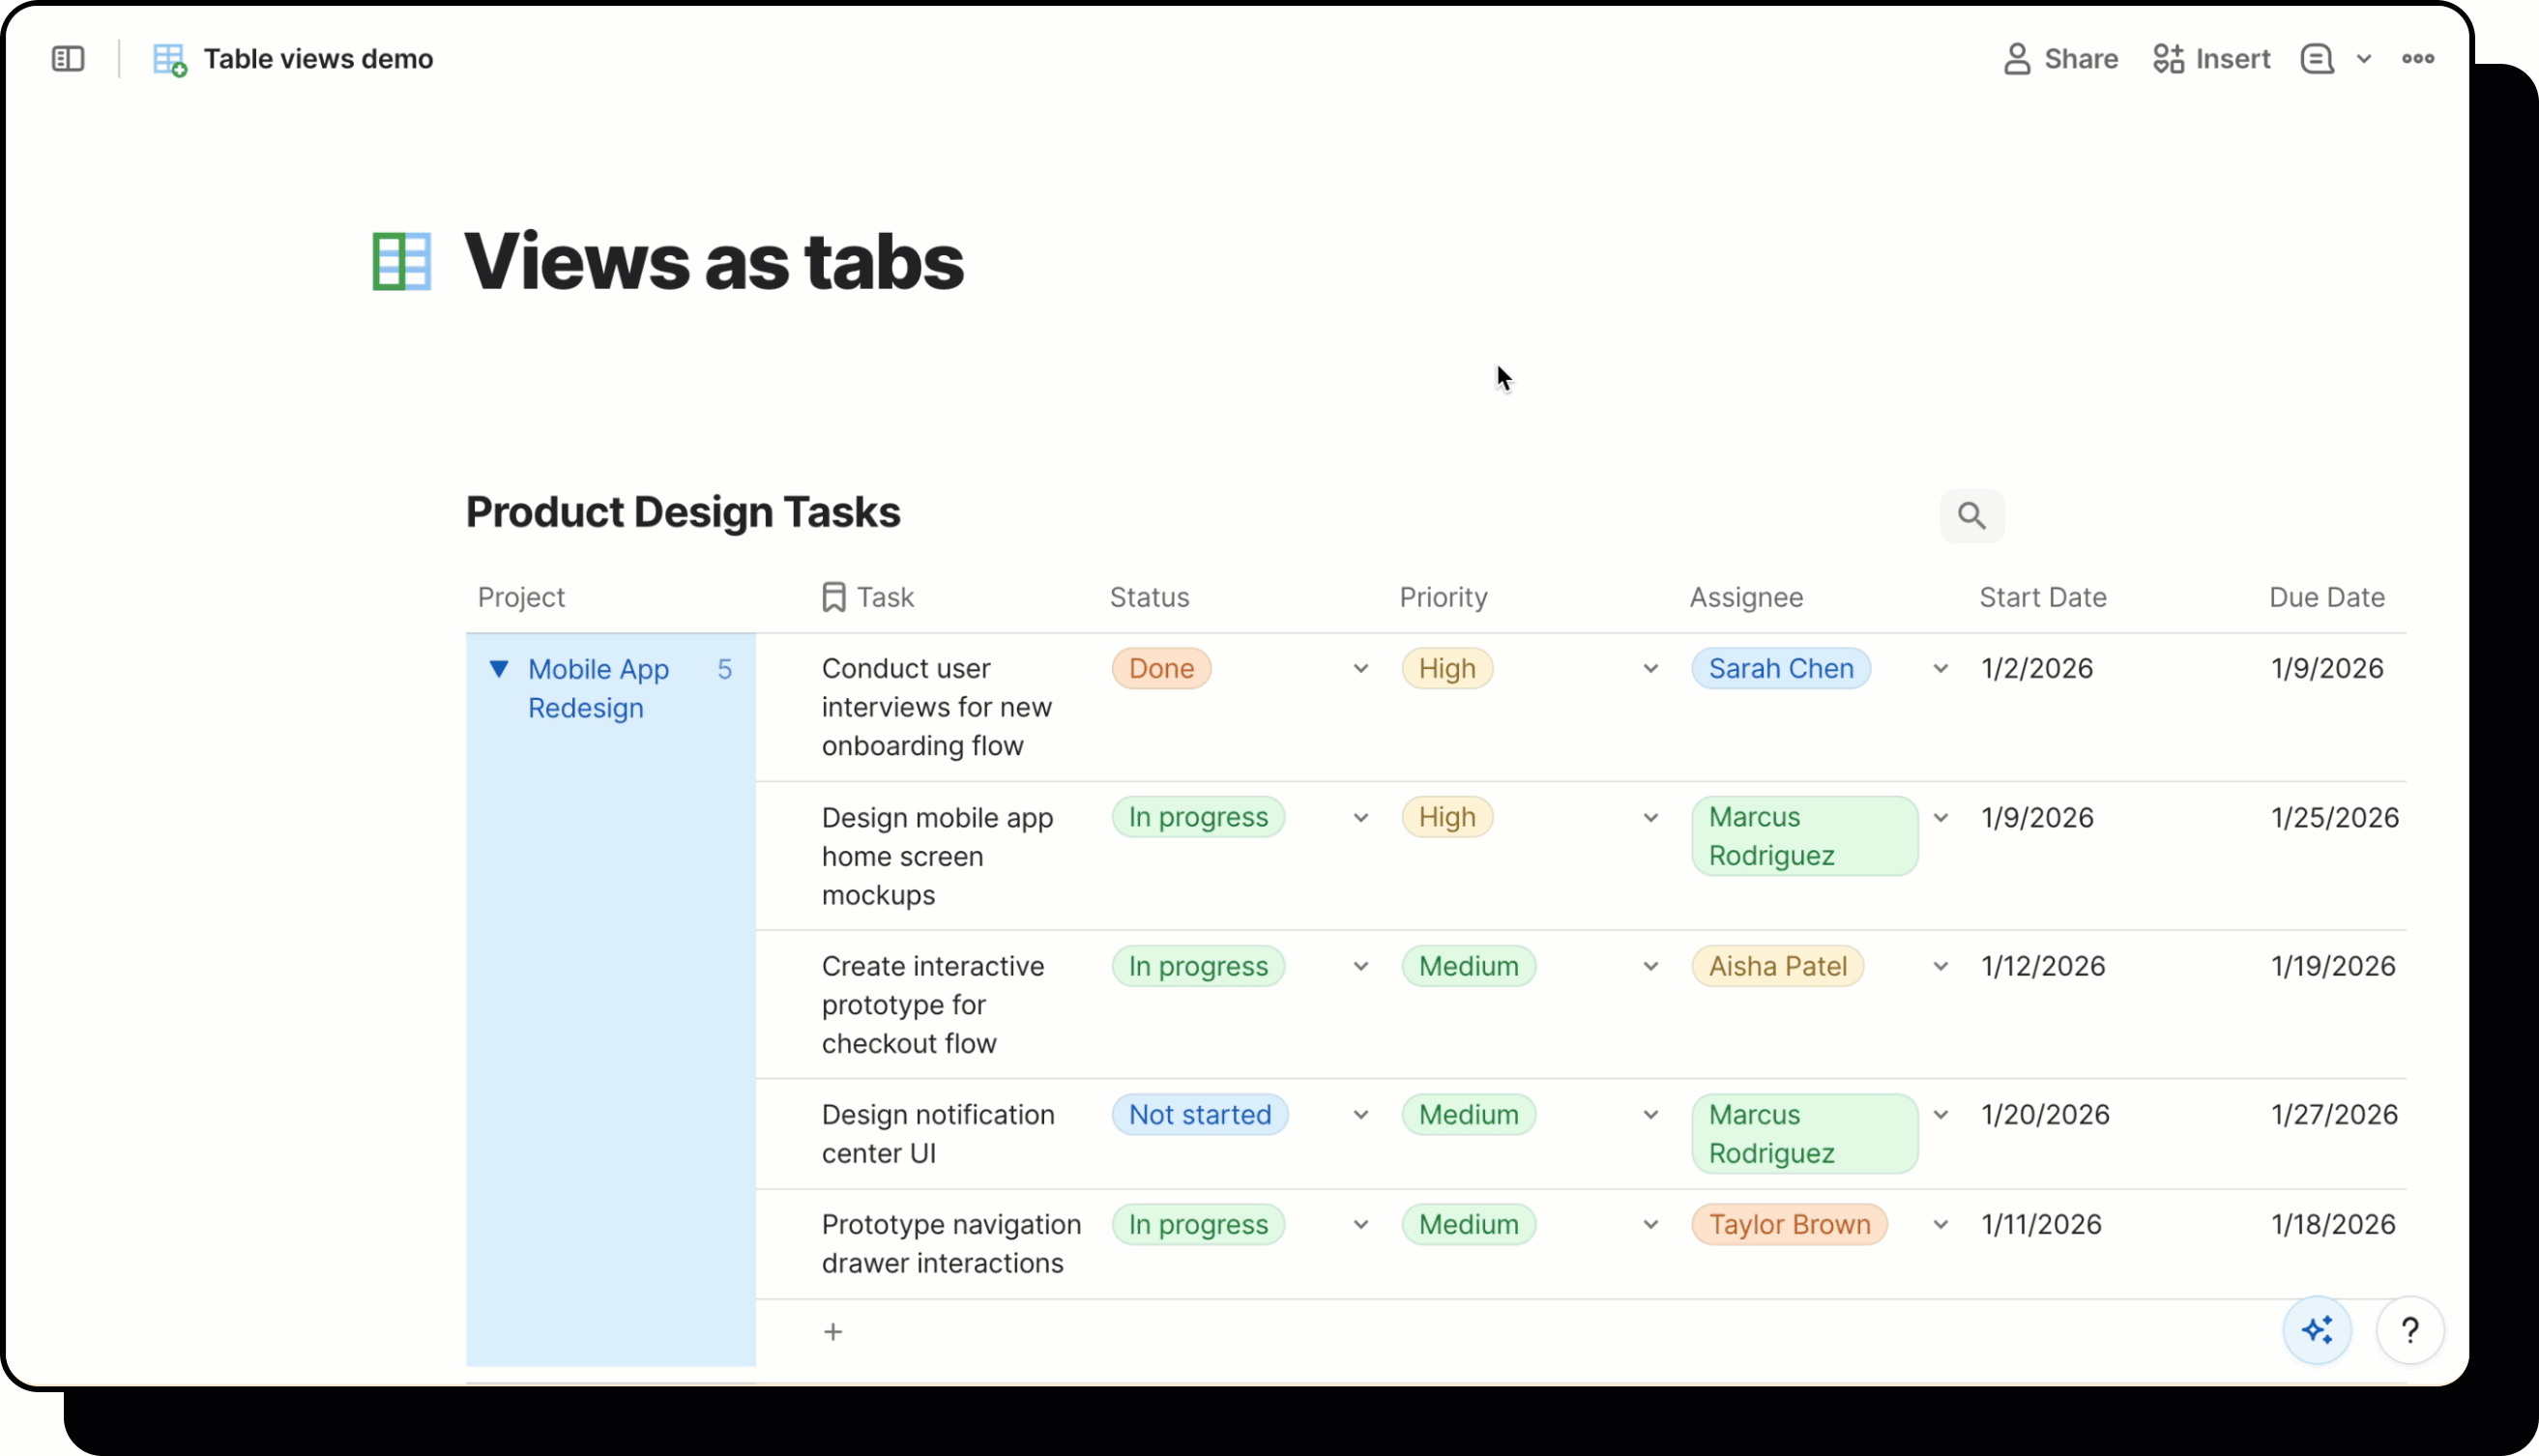
Task: Open the search for Product Design Tasks table
Action: (1971, 515)
